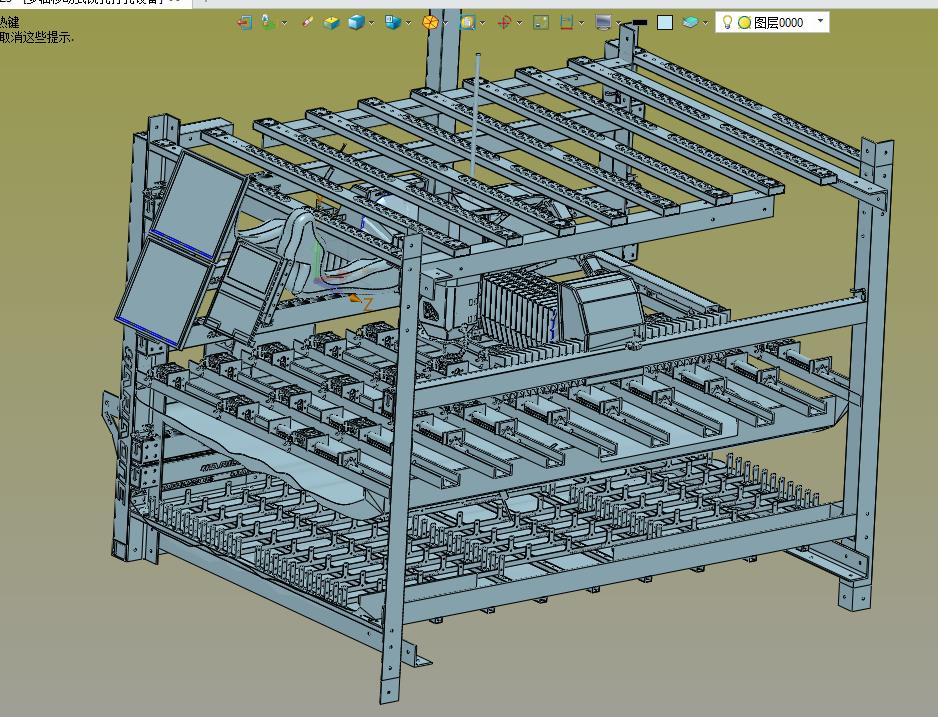
Task: Click the green figure filter icon
Action: coord(268,23)
